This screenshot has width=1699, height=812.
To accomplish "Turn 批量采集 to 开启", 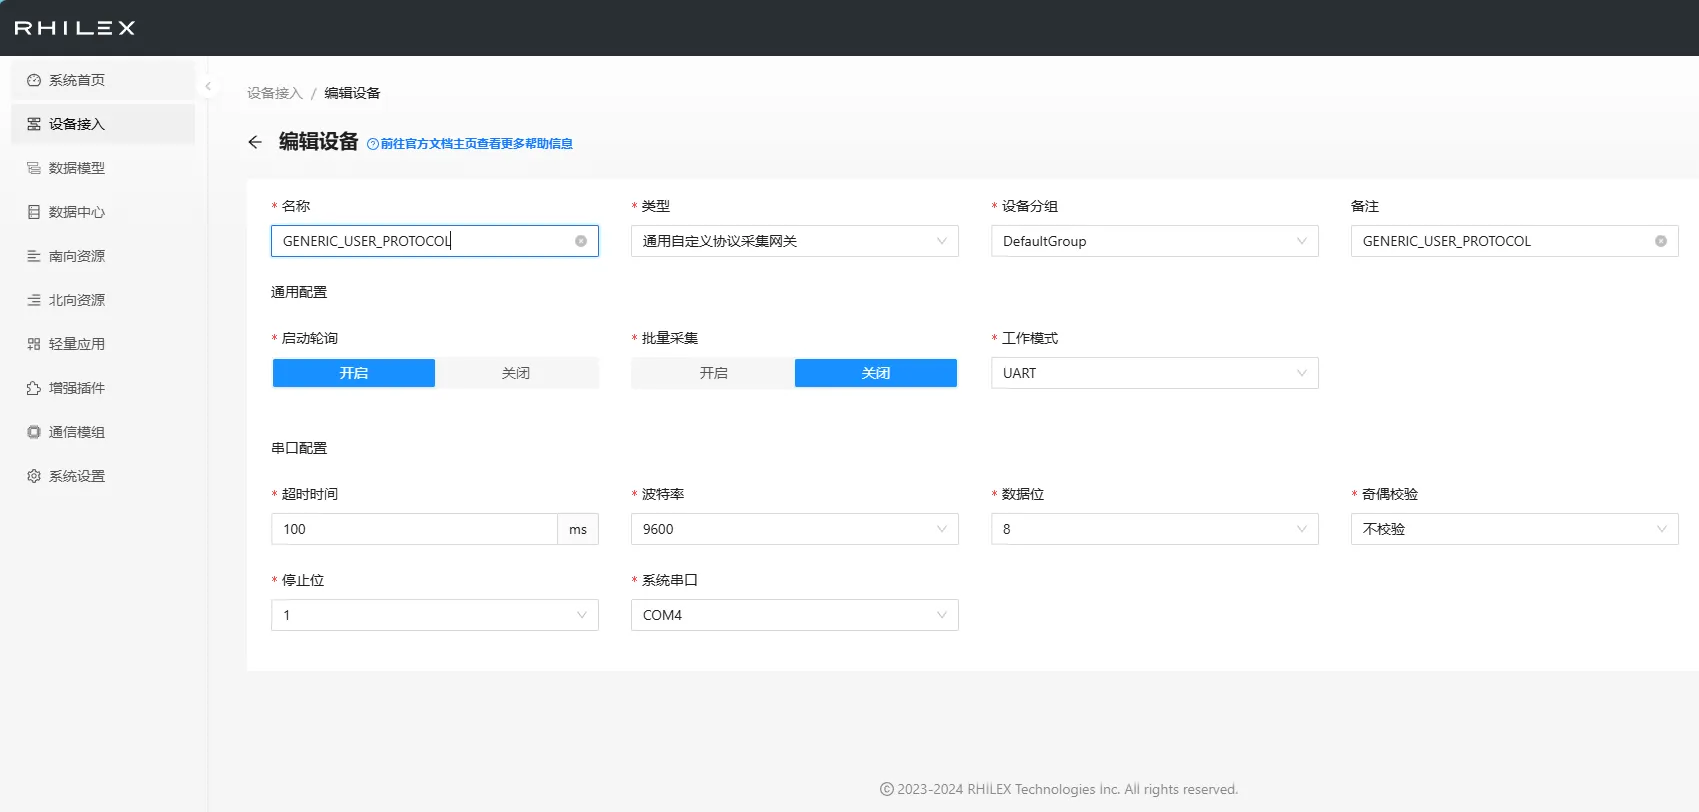I will click(714, 373).
